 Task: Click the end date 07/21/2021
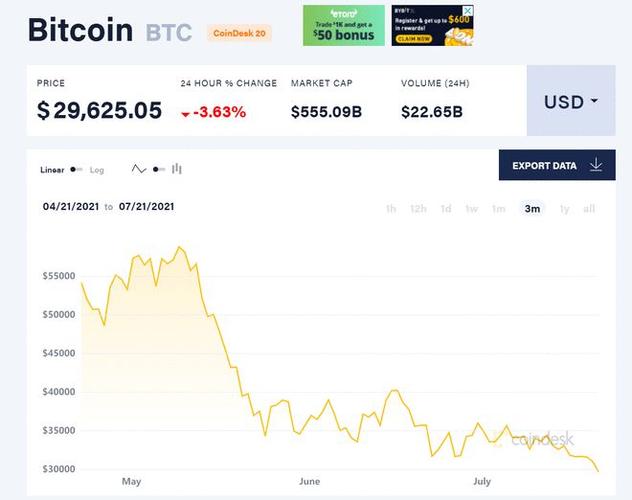[147, 207]
